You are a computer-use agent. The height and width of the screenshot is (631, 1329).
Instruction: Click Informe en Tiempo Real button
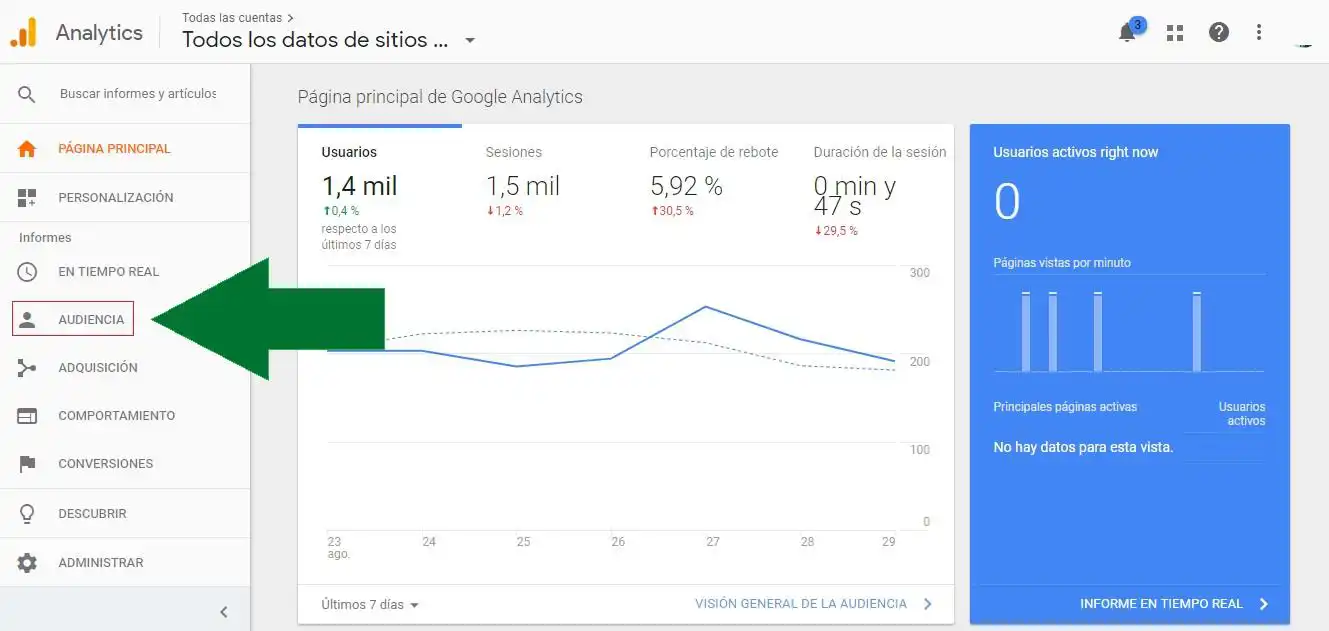pyautogui.click(x=1160, y=603)
